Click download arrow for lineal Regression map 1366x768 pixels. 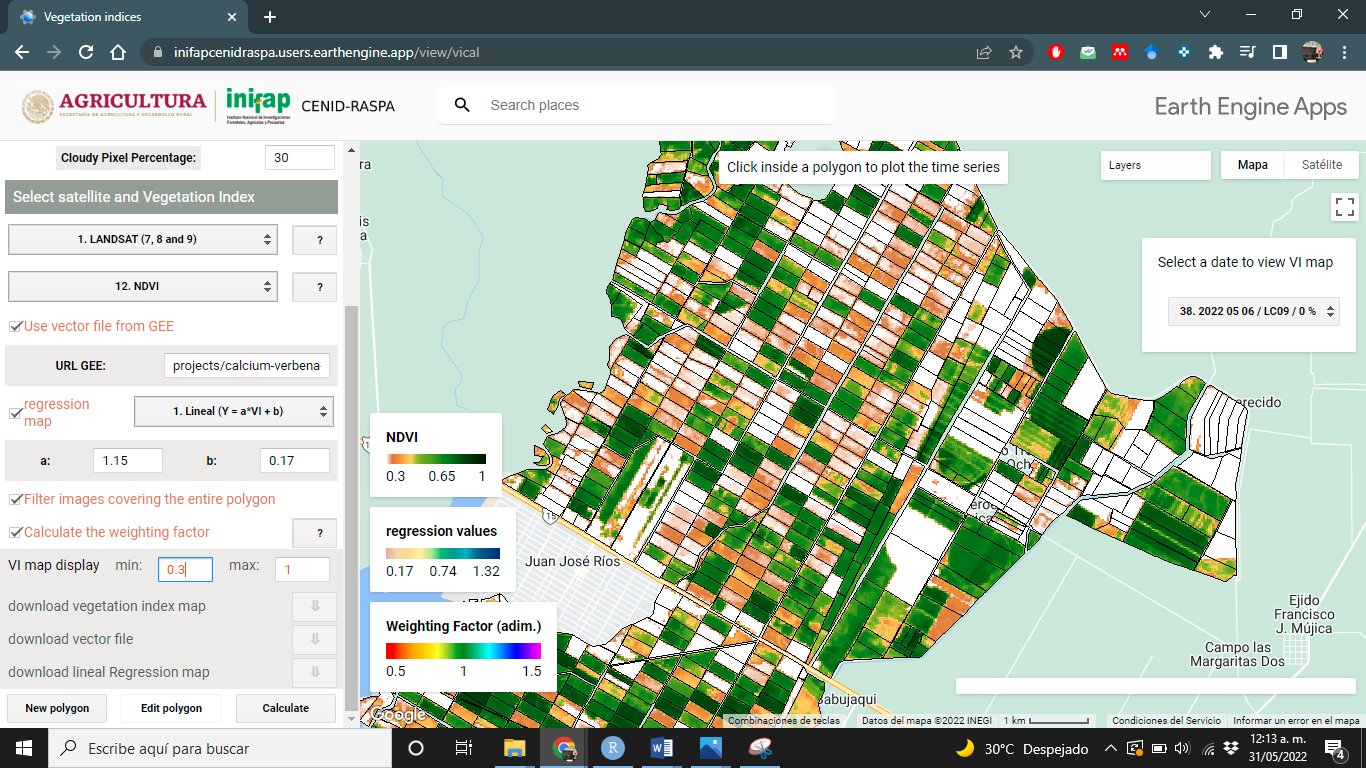315,672
